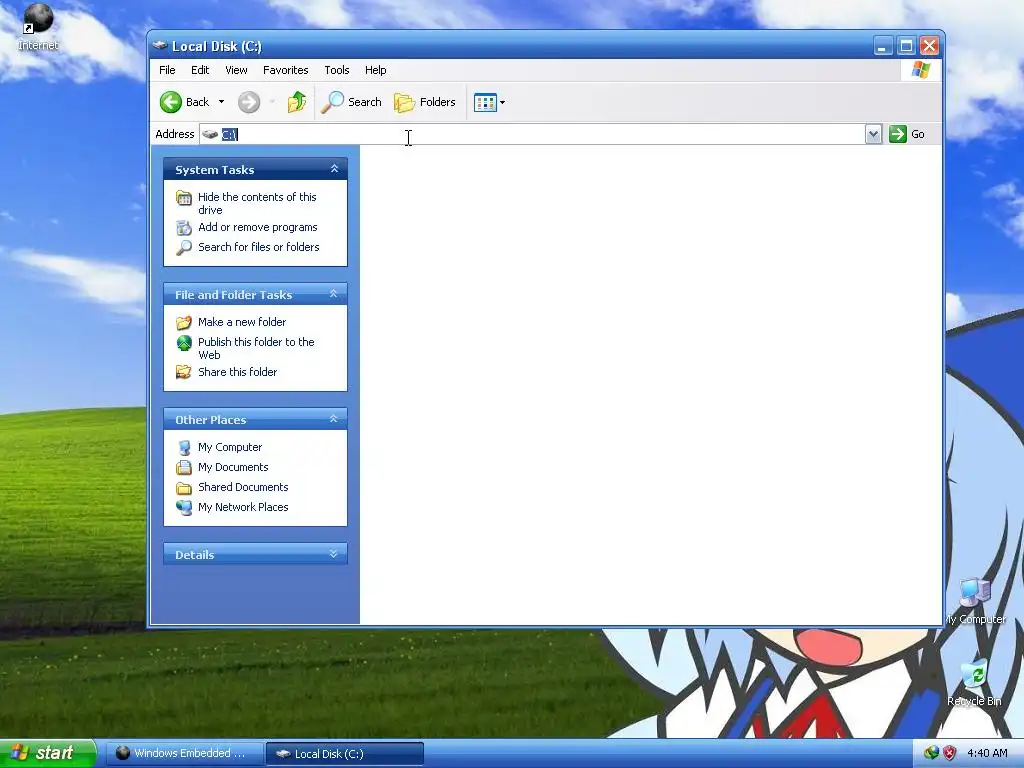
Task: Click Add or remove programs link
Action: (x=258, y=227)
